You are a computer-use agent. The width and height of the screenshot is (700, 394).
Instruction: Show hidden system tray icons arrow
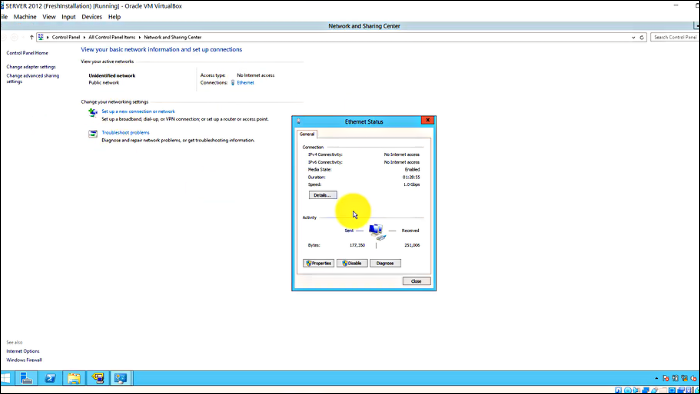coord(656,378)
